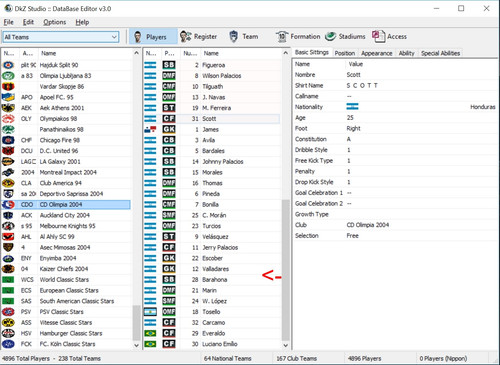Select the Hajduk Split 90 team logo
Viewport: 500px width, 365px height.
[x=8, y=65]
